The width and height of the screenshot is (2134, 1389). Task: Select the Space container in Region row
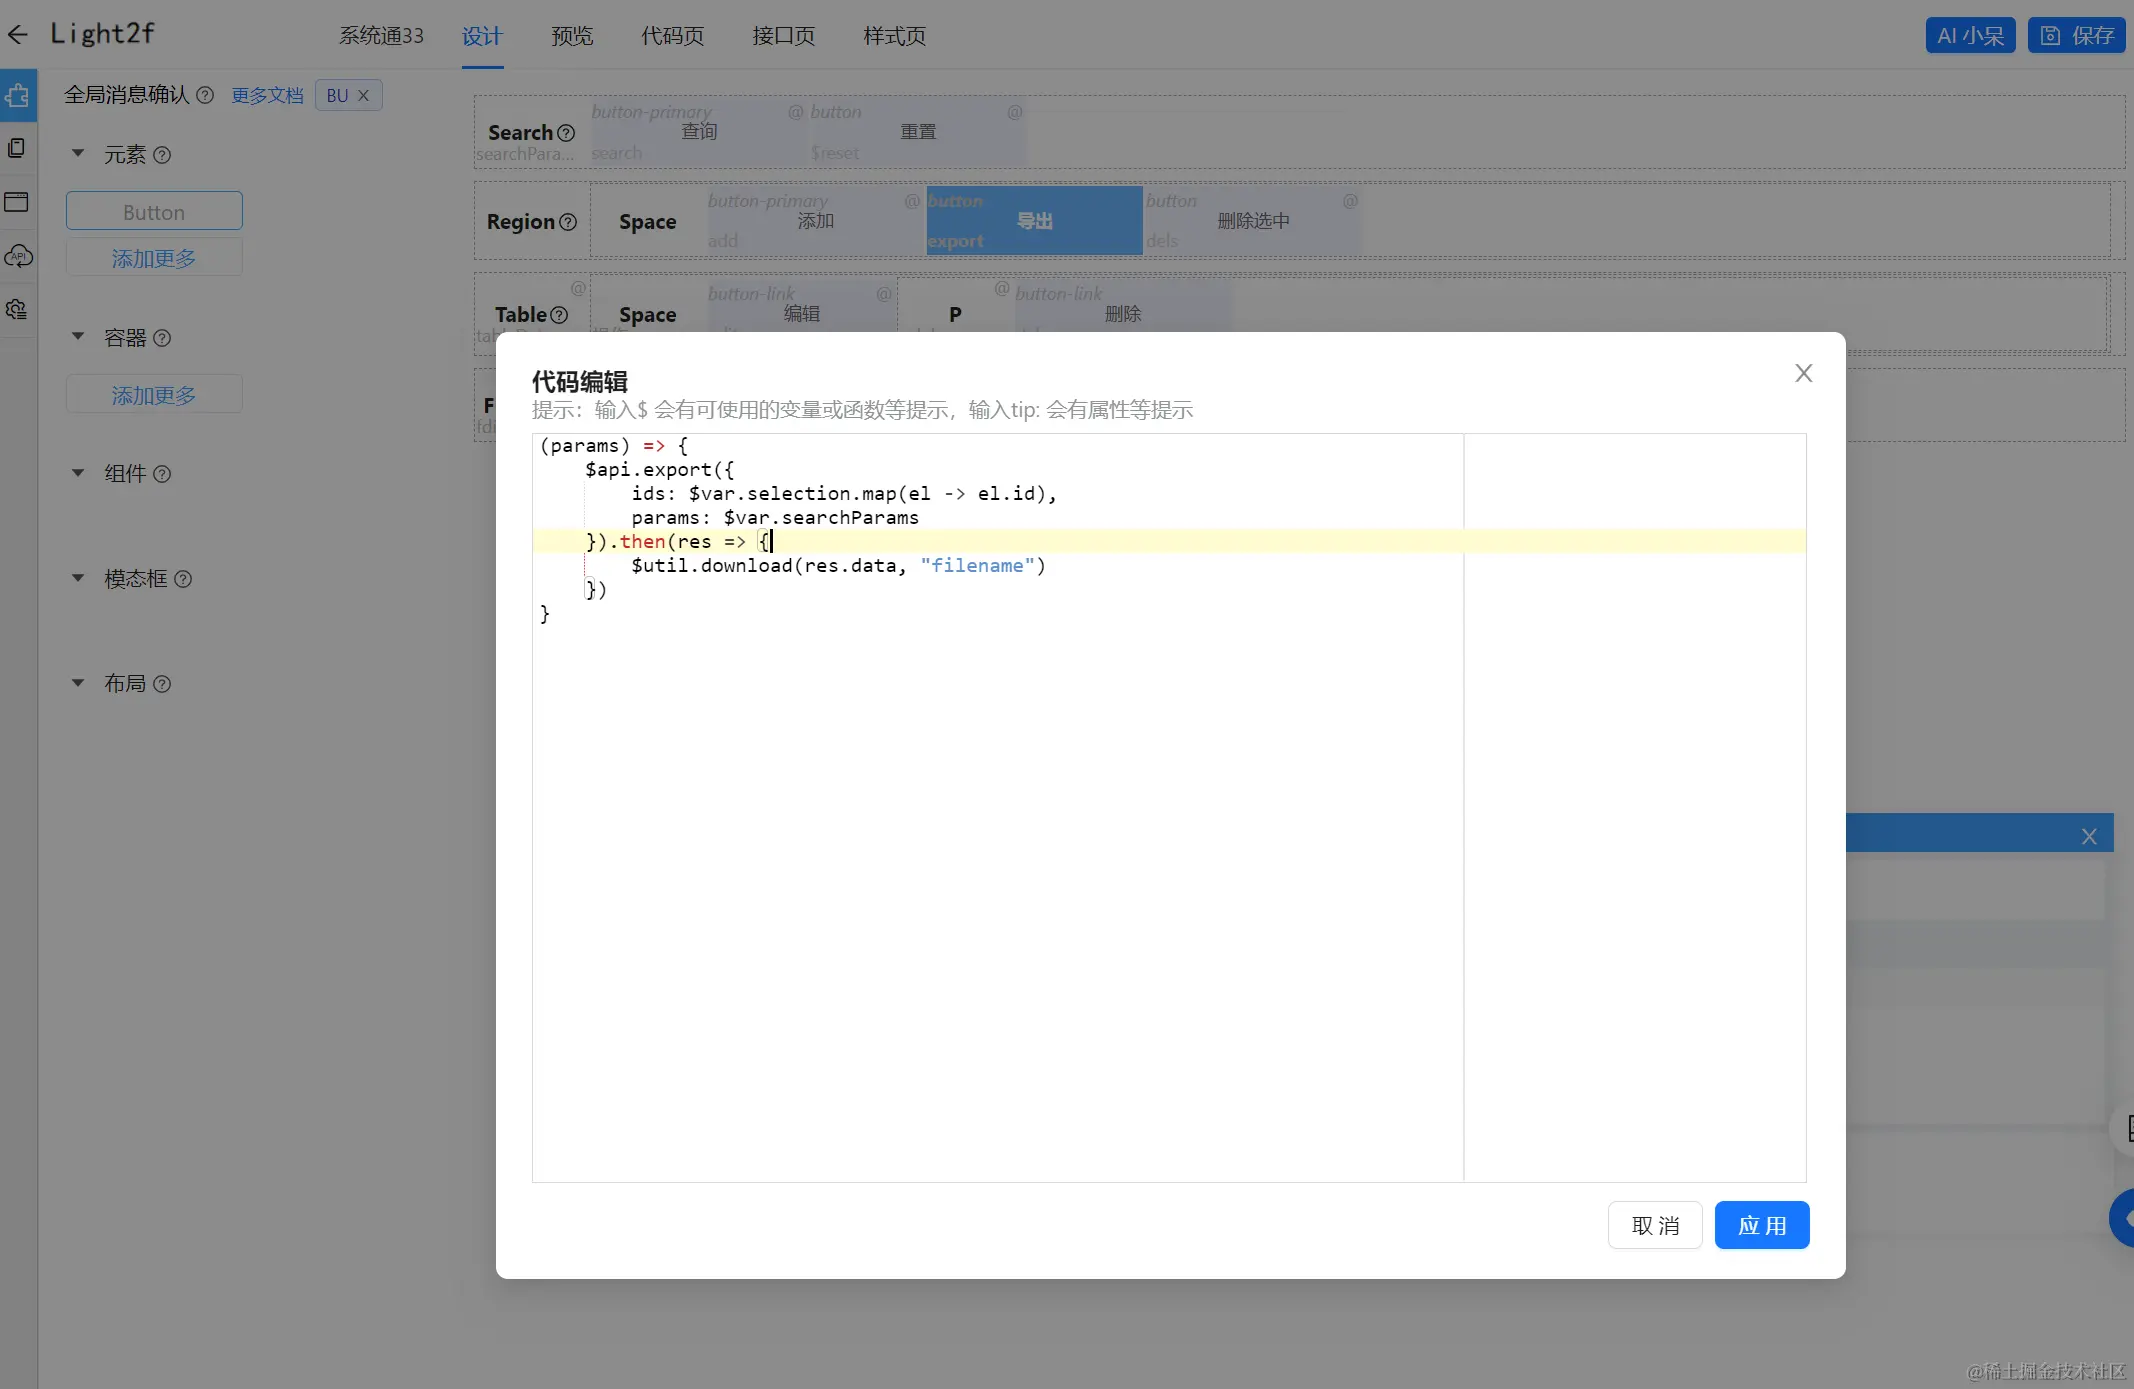(647, 222)
